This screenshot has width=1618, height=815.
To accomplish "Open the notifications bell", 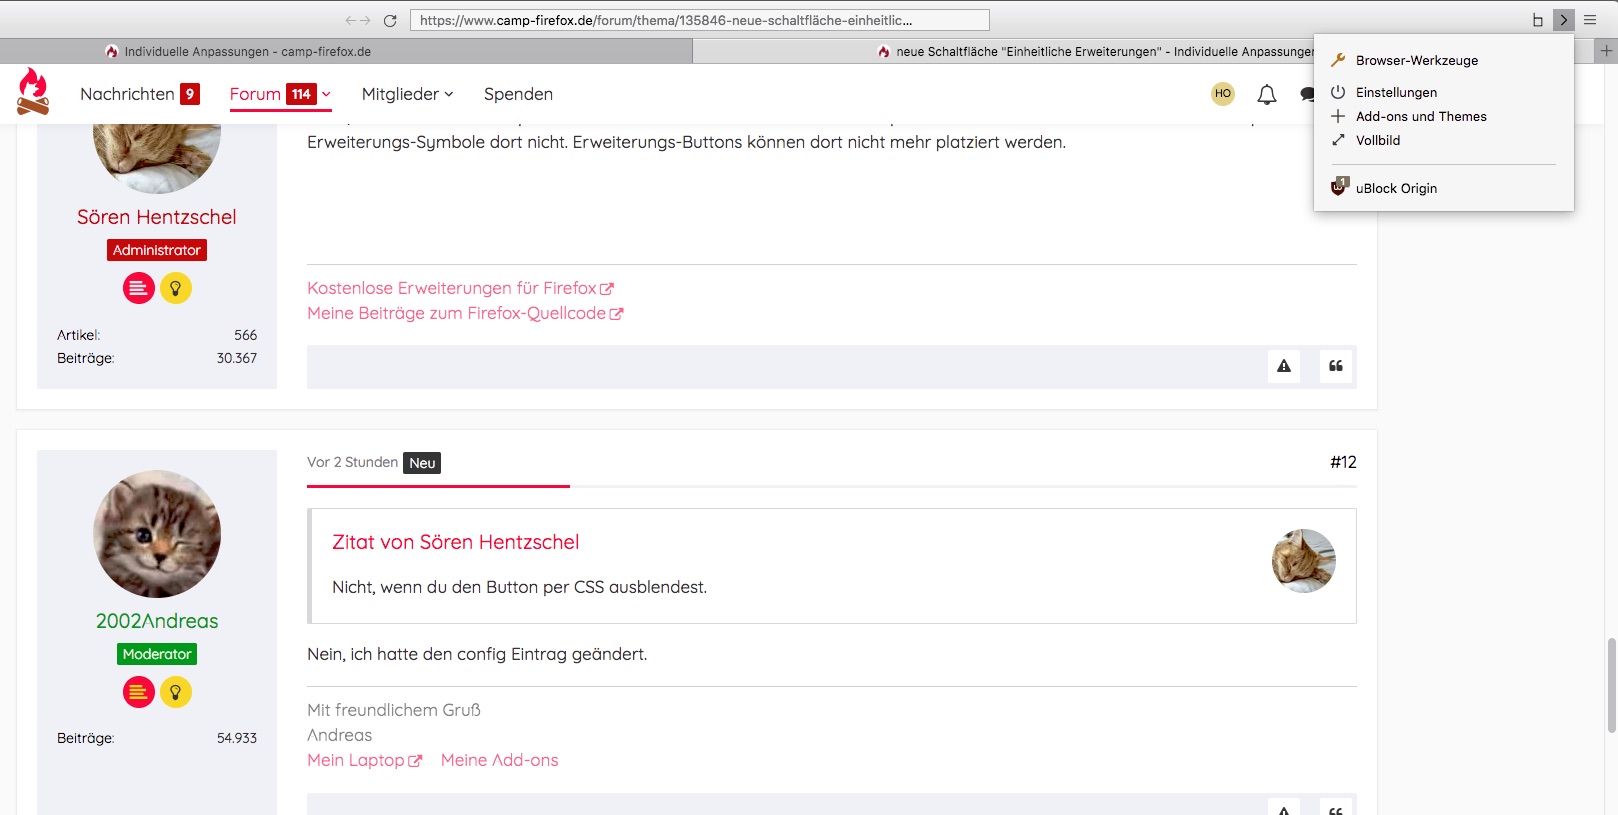I will coord(1267,94).
